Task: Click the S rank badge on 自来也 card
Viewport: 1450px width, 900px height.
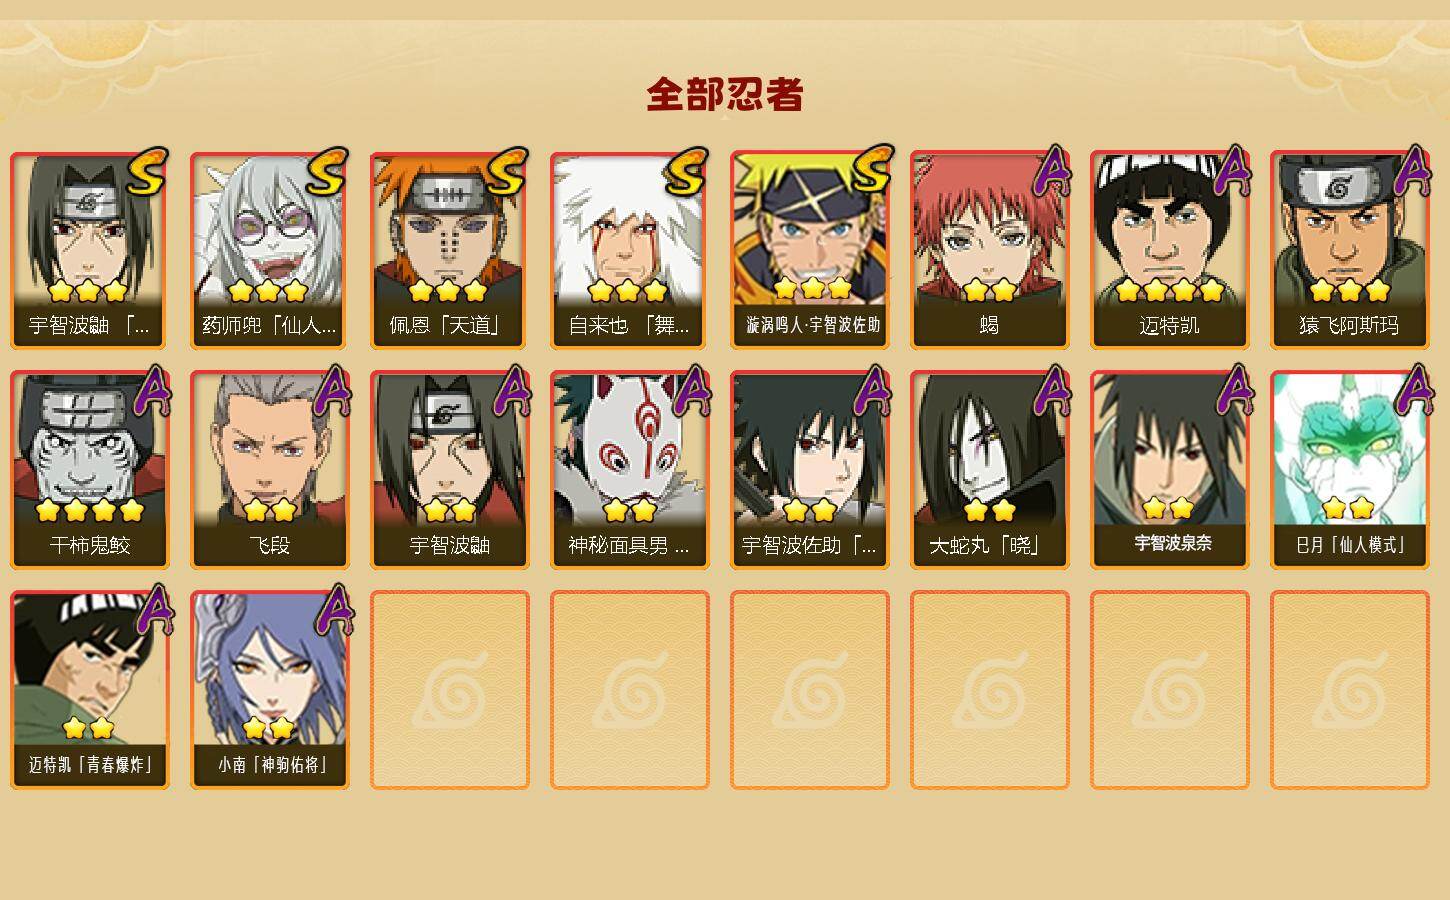Action: coord(686,173)
